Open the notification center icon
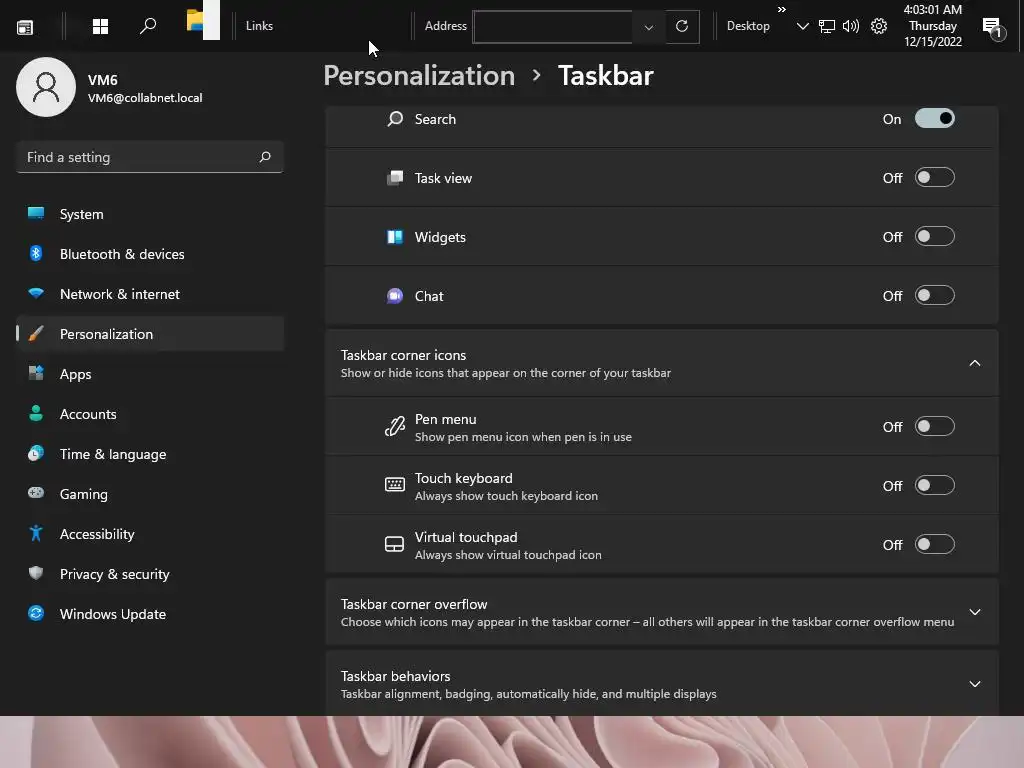 993,27
